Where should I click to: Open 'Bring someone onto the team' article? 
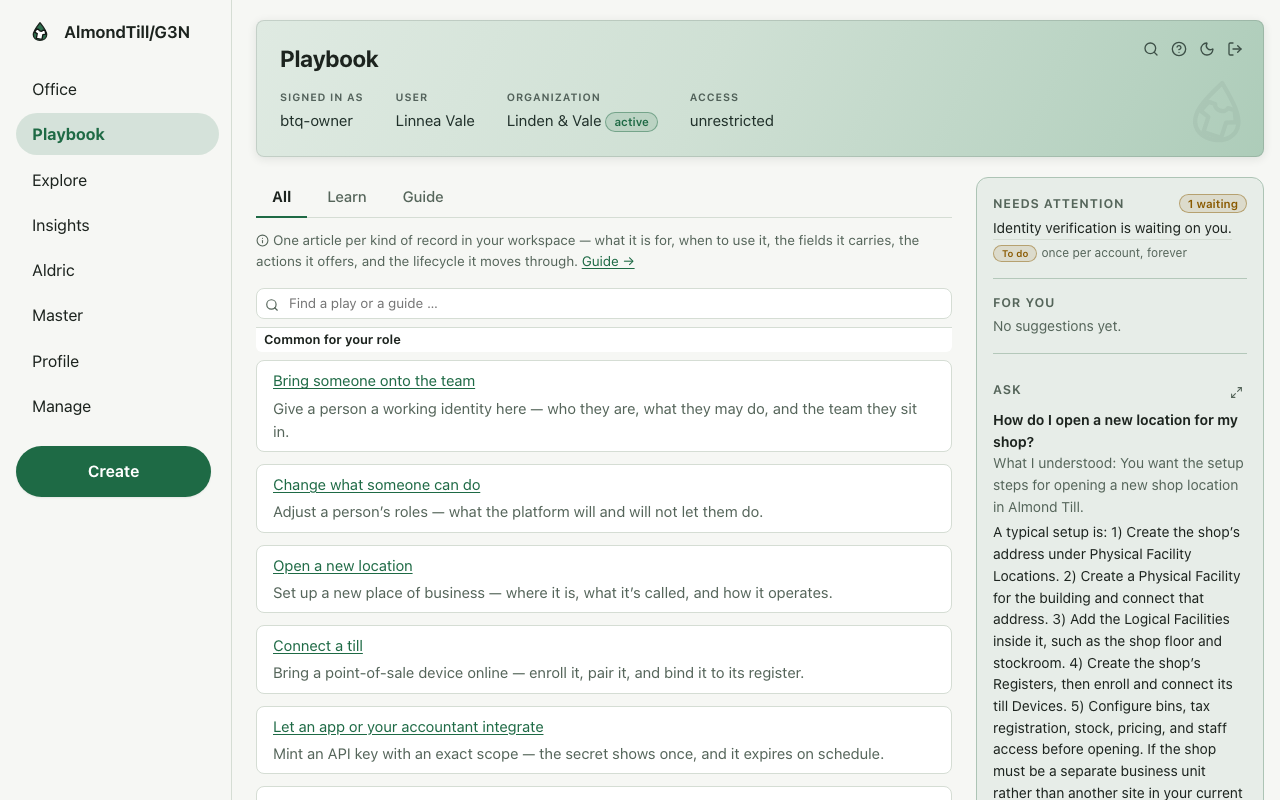tap(374, 381)
